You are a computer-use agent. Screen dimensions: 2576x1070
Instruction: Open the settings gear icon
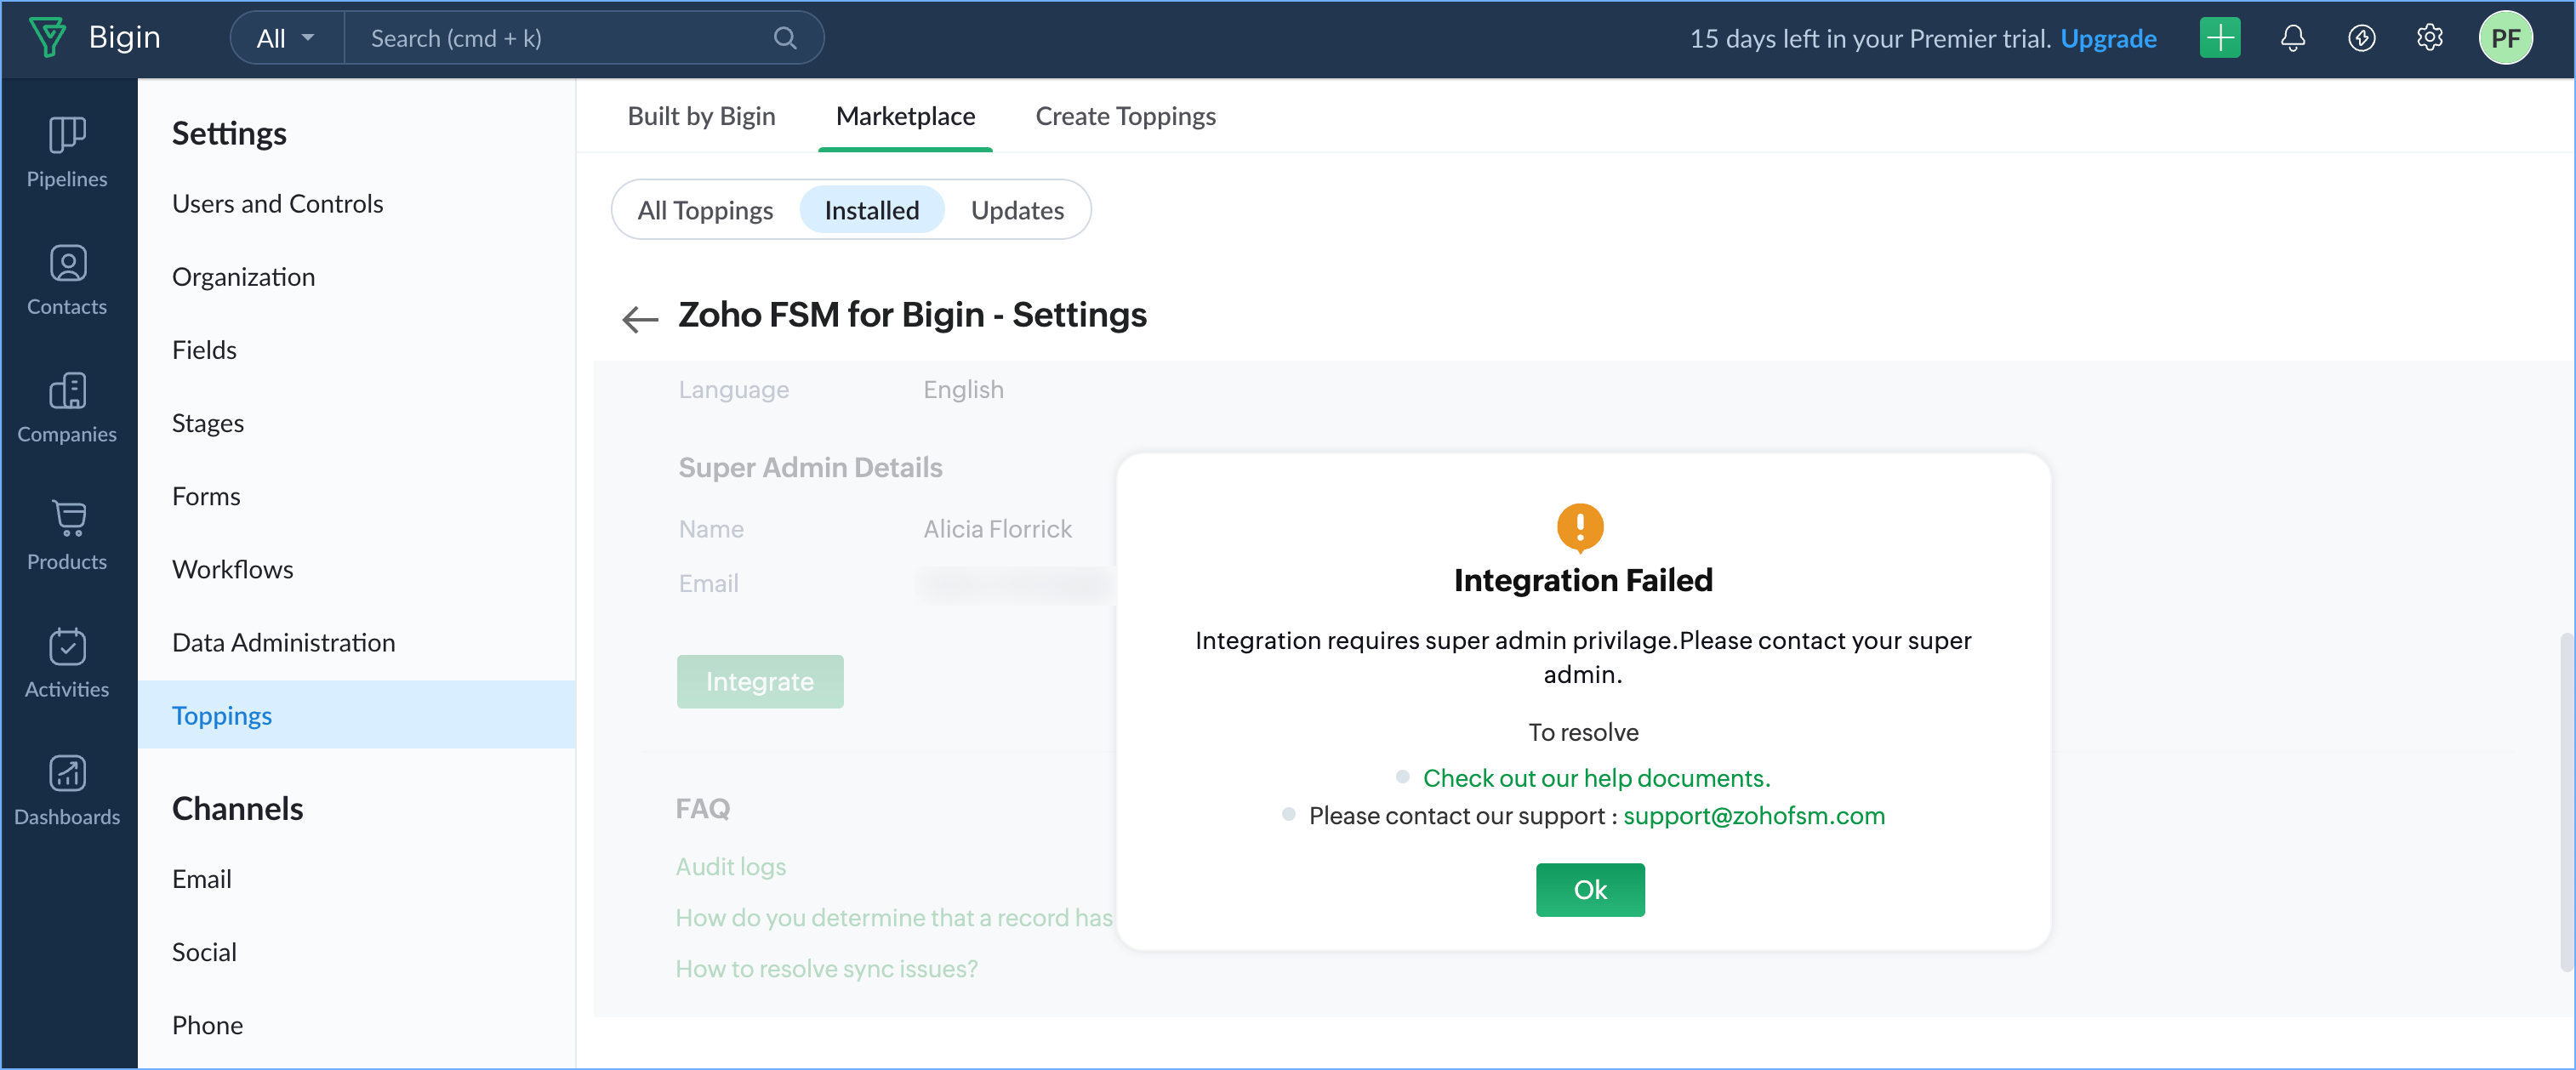coord(2429,38)
